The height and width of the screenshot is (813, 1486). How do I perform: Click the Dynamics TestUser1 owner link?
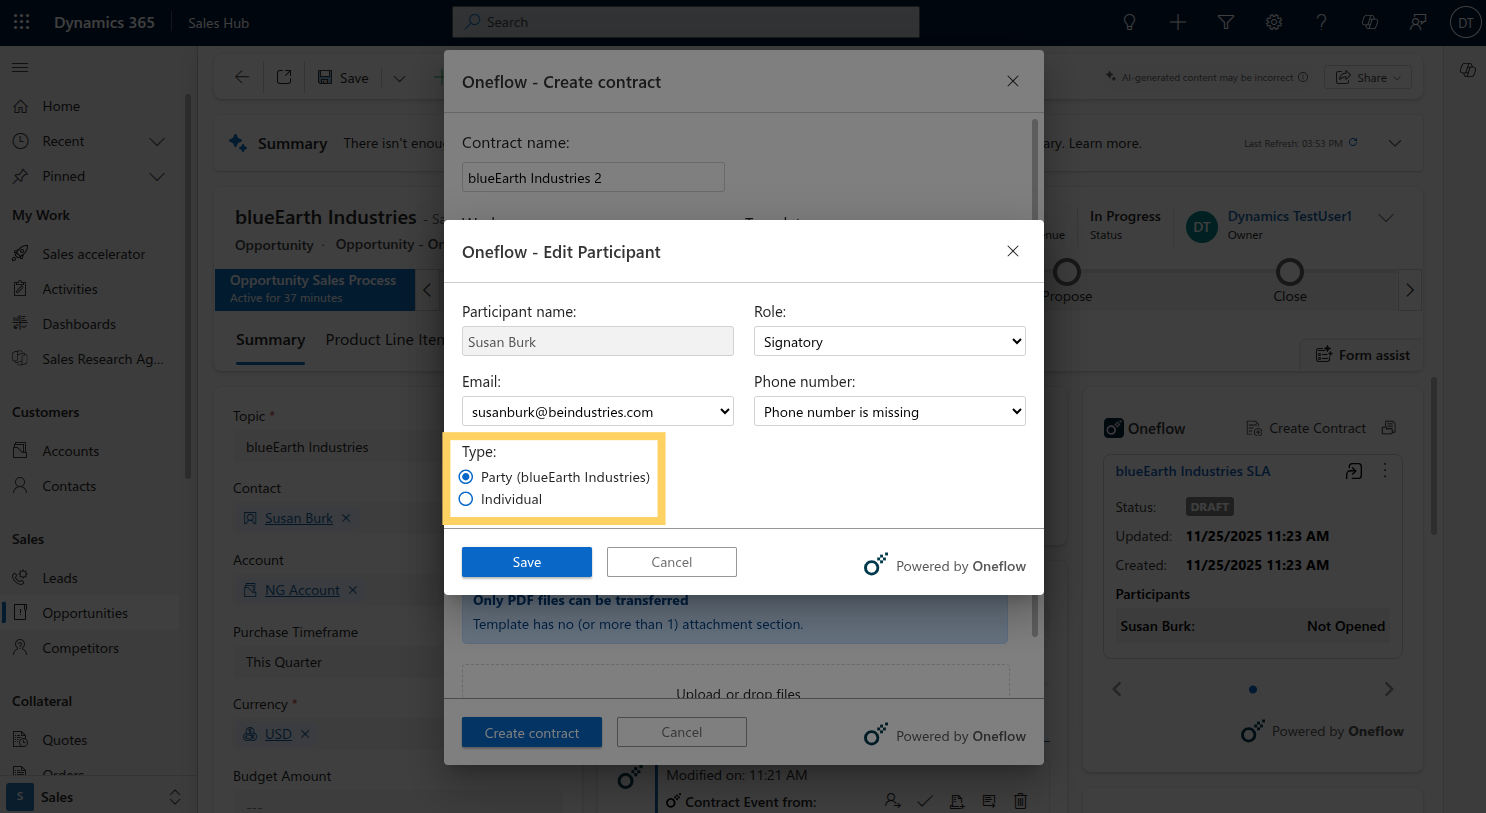point(1290,216)
